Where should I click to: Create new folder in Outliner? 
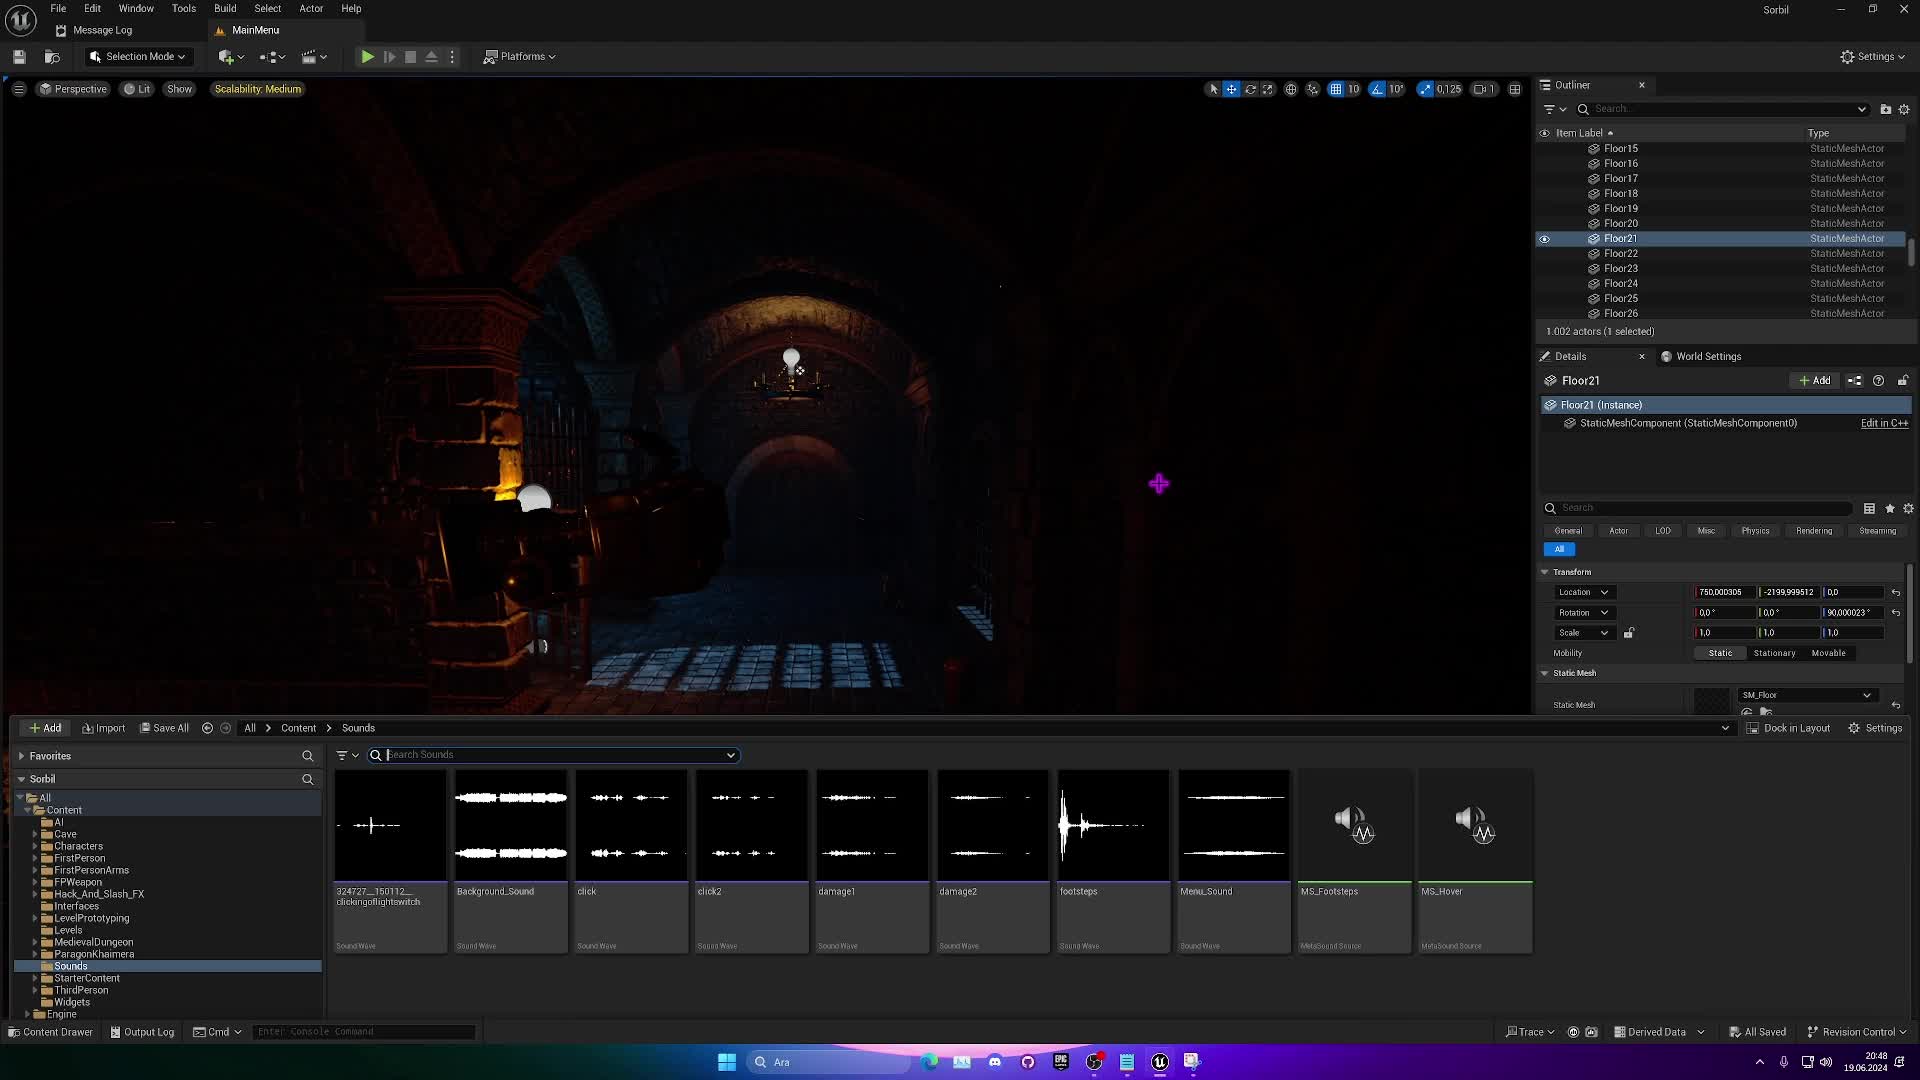pyautogui.click(x=1885, y=109)
